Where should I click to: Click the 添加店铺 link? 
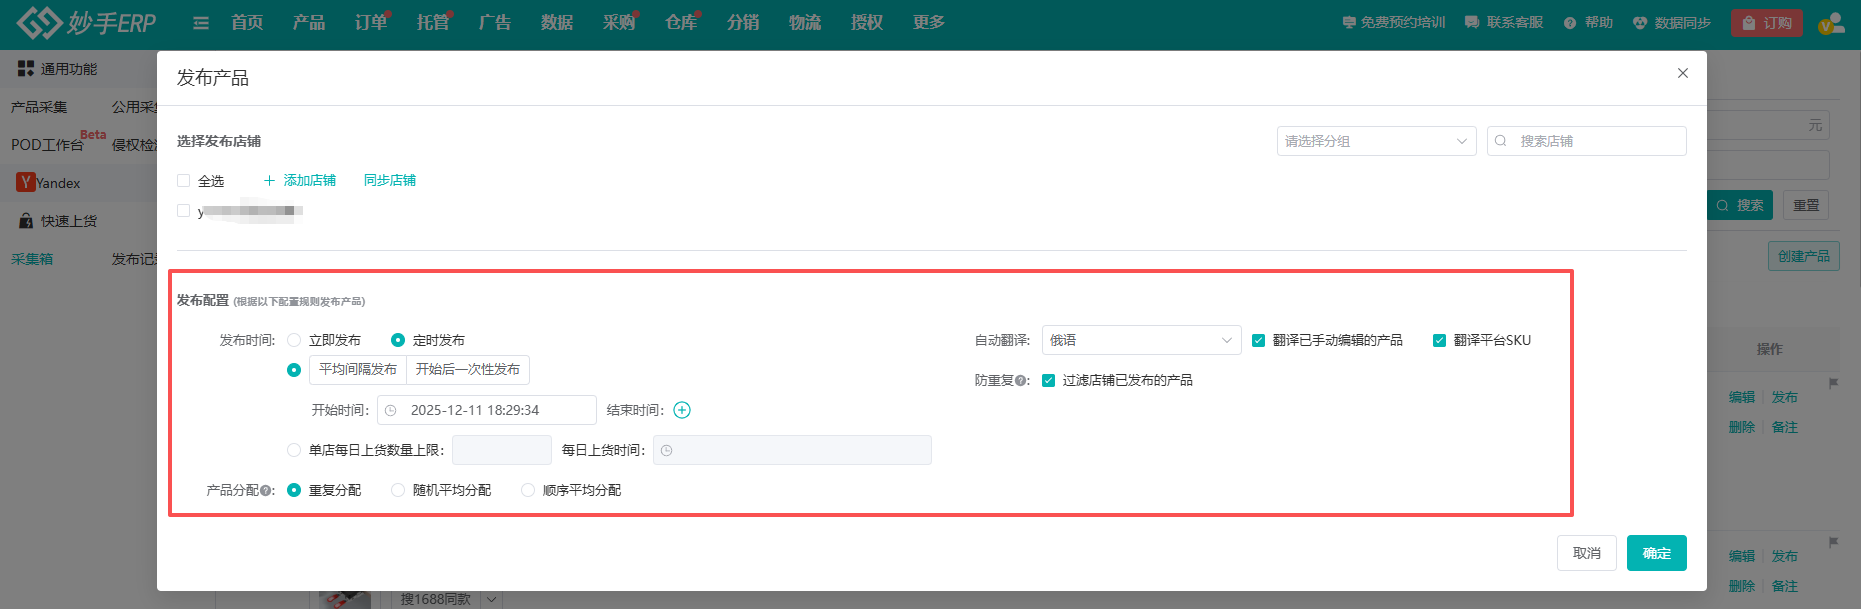(x=300, y=181)
